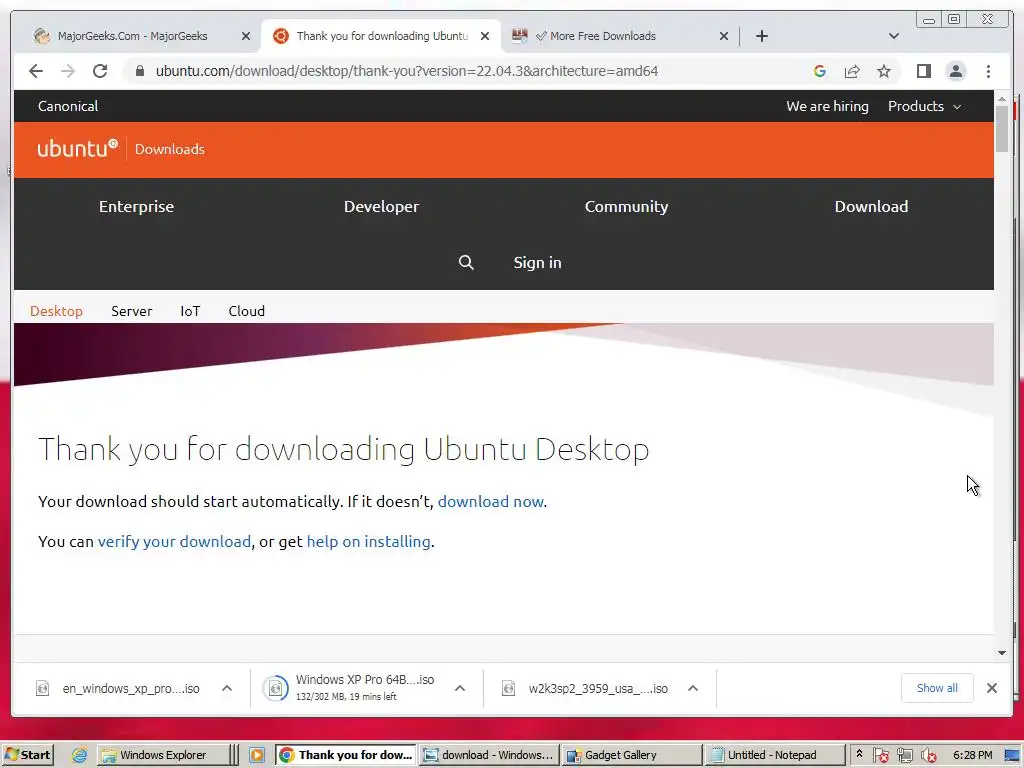Open the verify your download link
The height and width of the screenshot is (768, 1024).
pyautogui.click(x=174, y=541)
